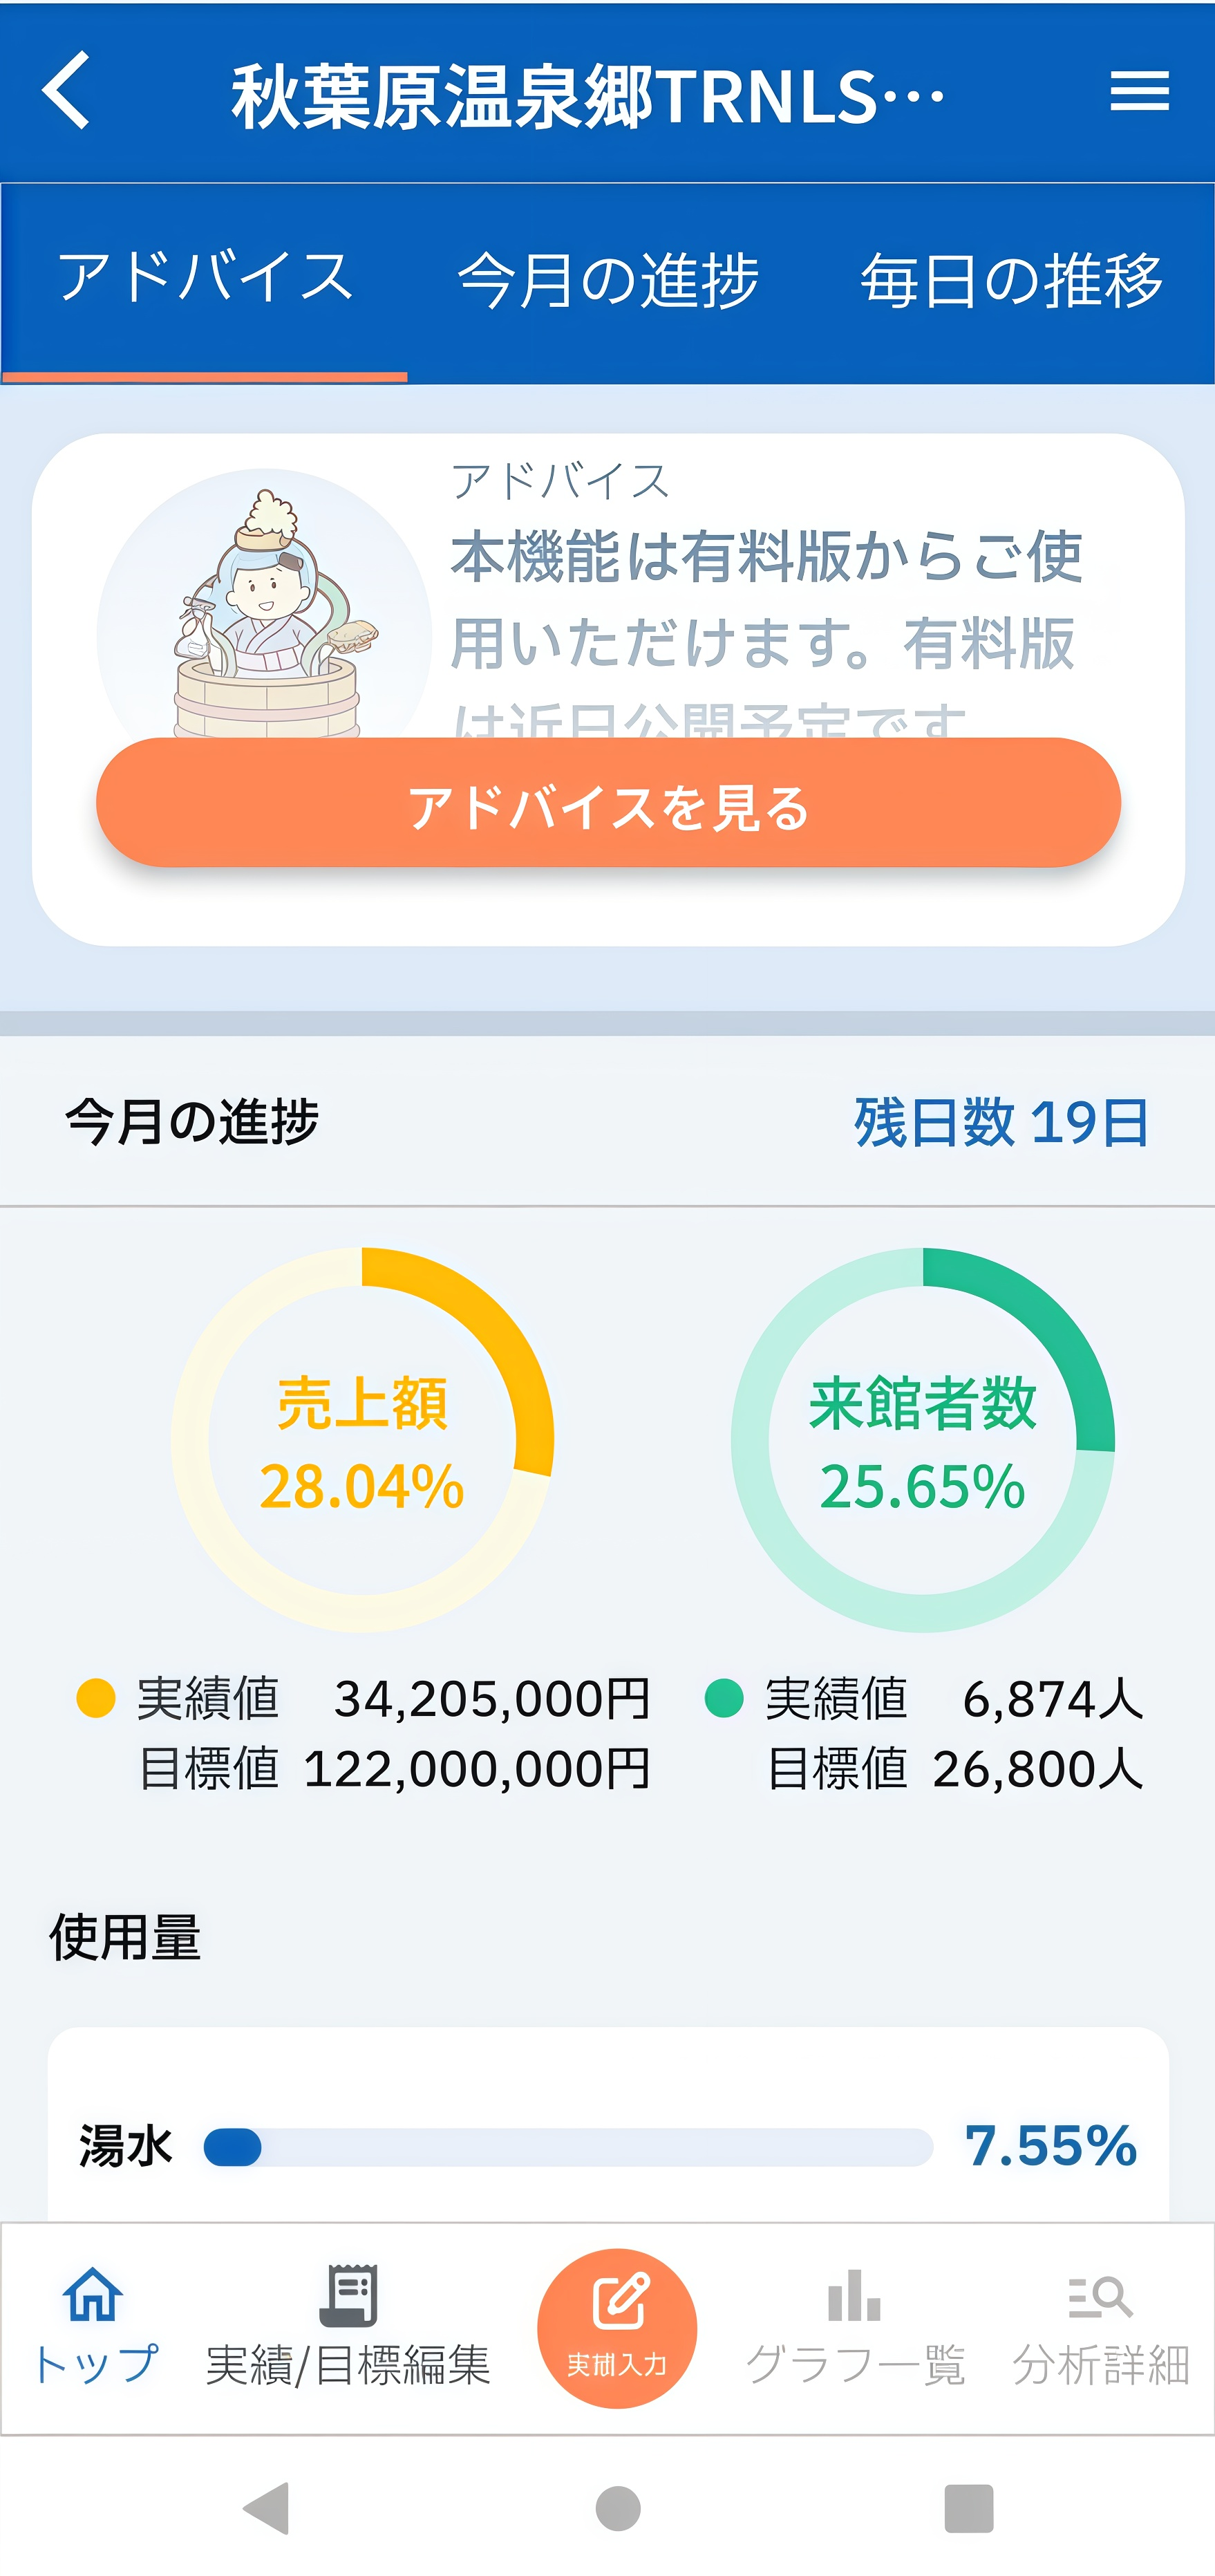This screenshot has height=2576, width=1215.
Task: Tap the back arrow in header
Action: 67,91
